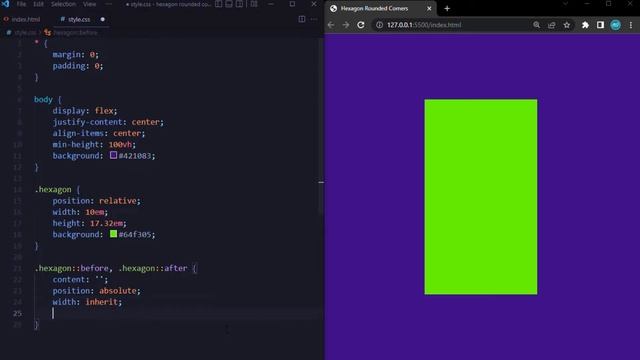
Task: Click the VS Code logo icon
Action: click(5, 4)
